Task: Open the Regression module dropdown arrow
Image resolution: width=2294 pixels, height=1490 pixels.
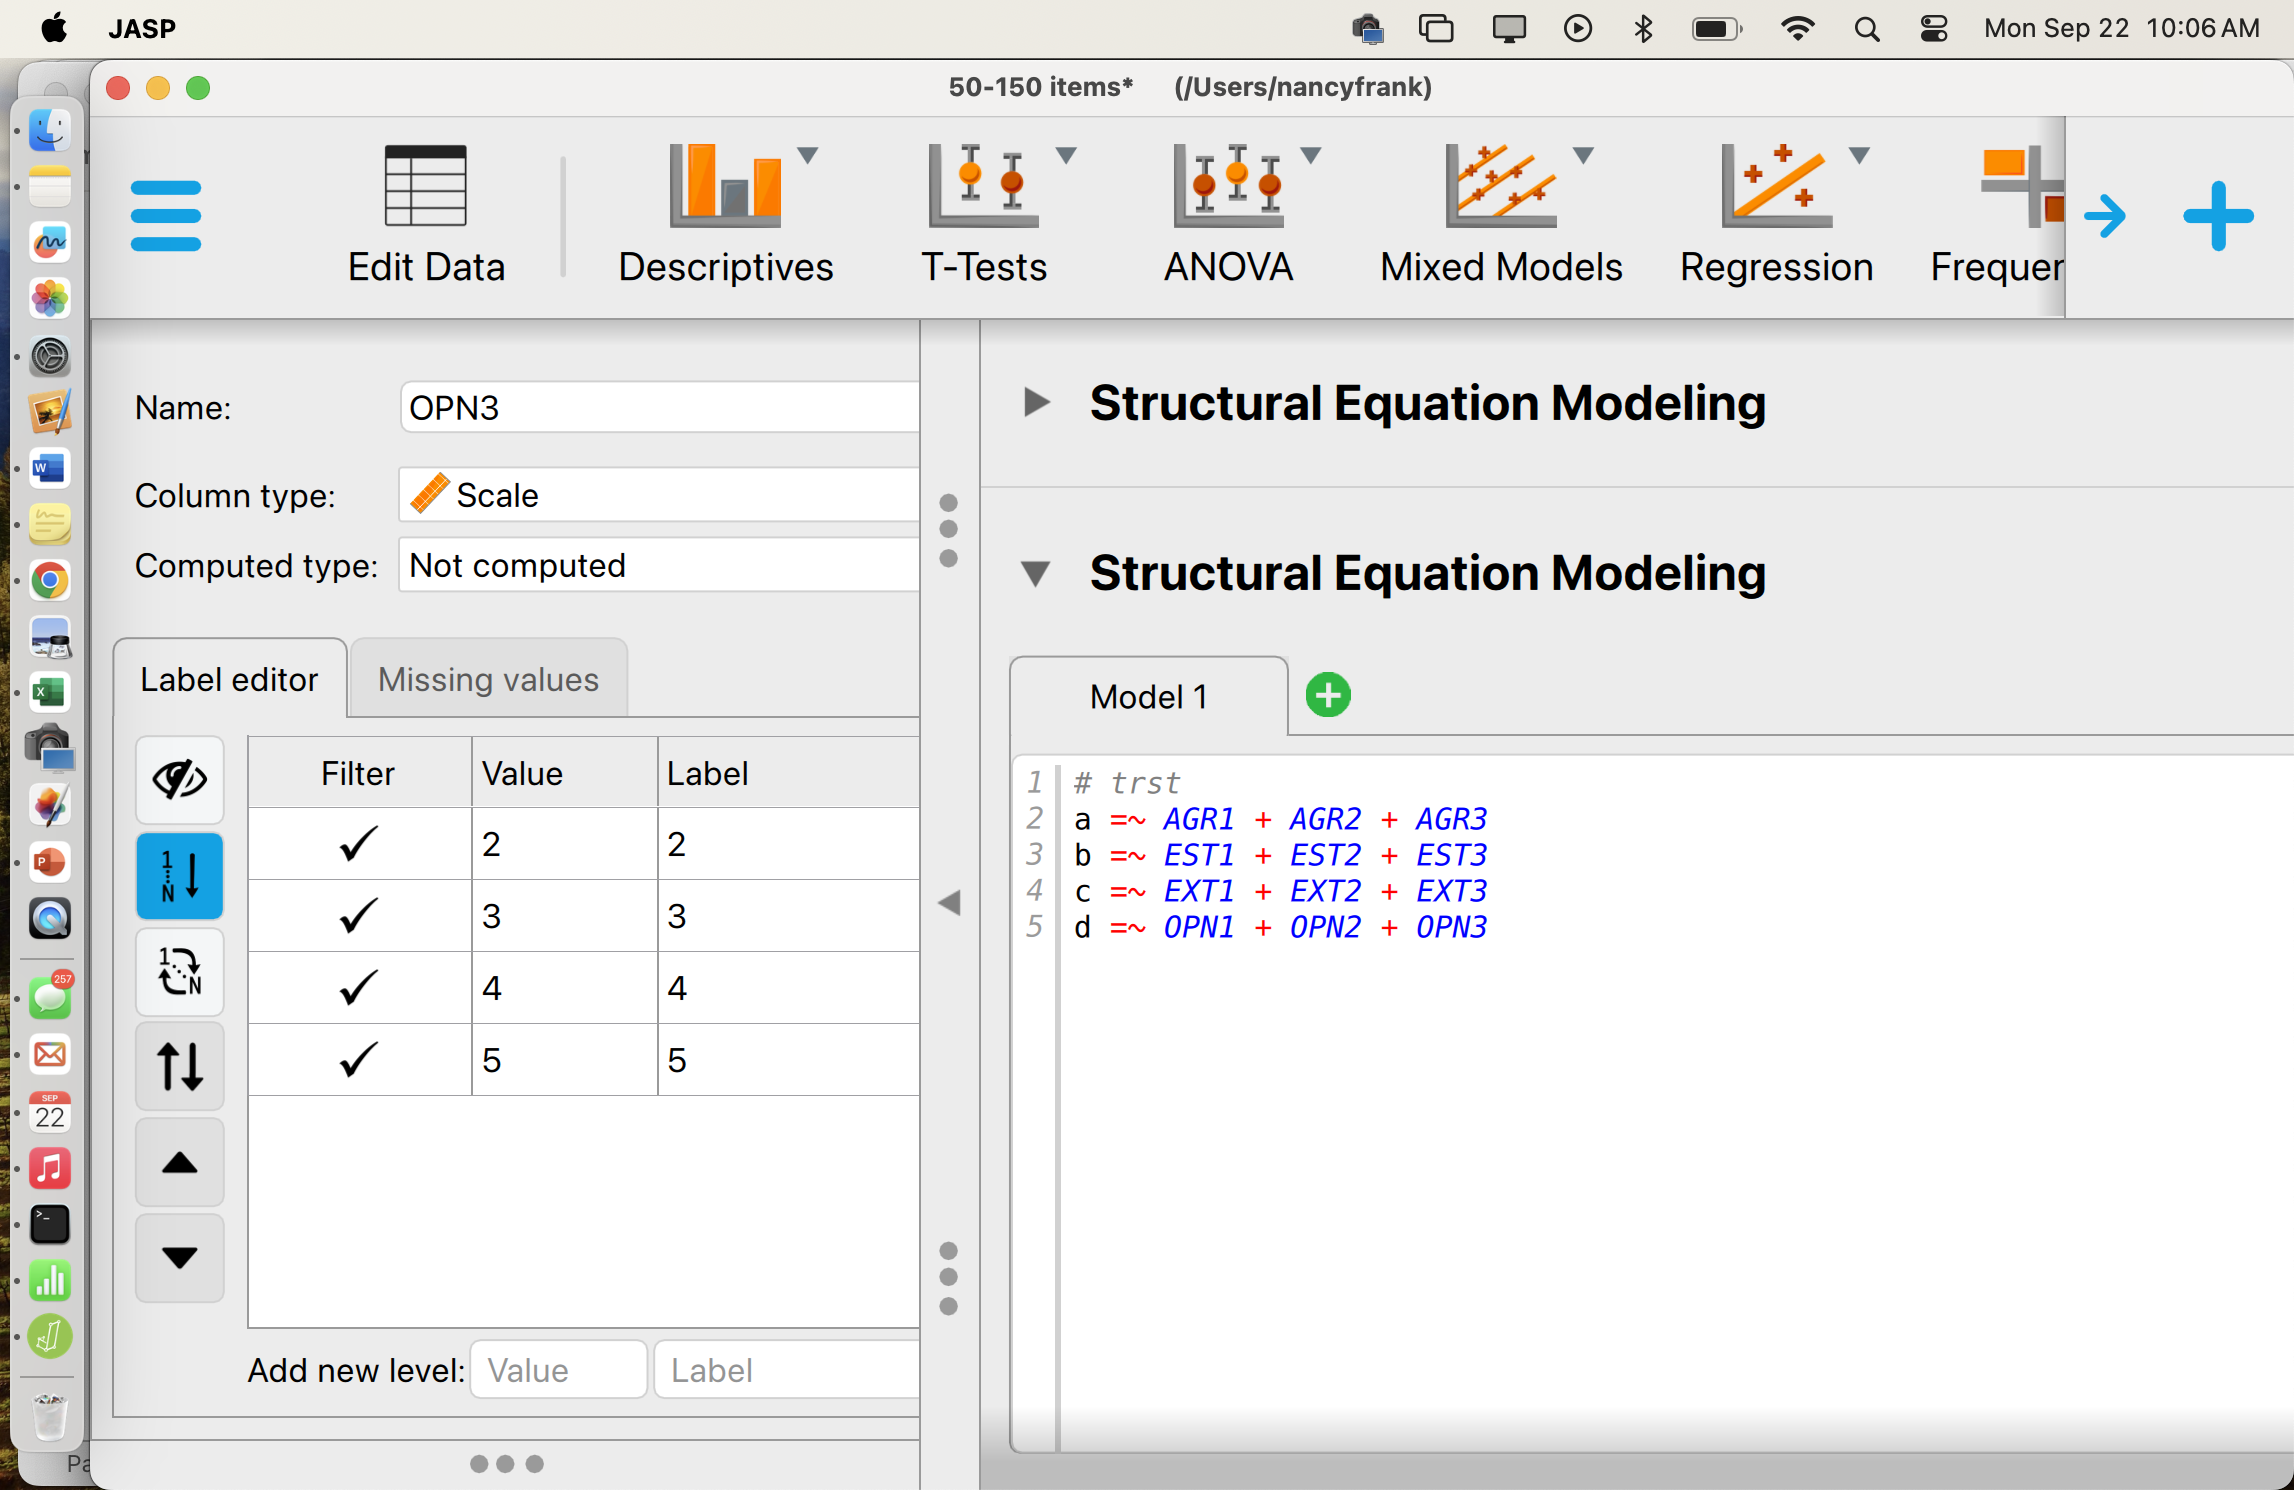Action: coord(1859,155)
